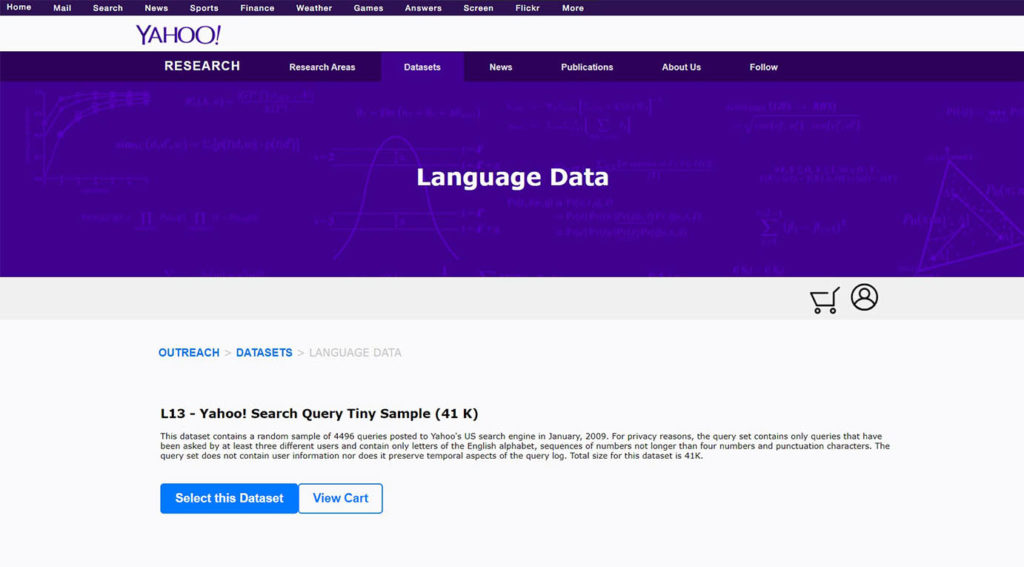Open the About Us tab
This screenshot has height=567, width=1024.
[681, 67]
